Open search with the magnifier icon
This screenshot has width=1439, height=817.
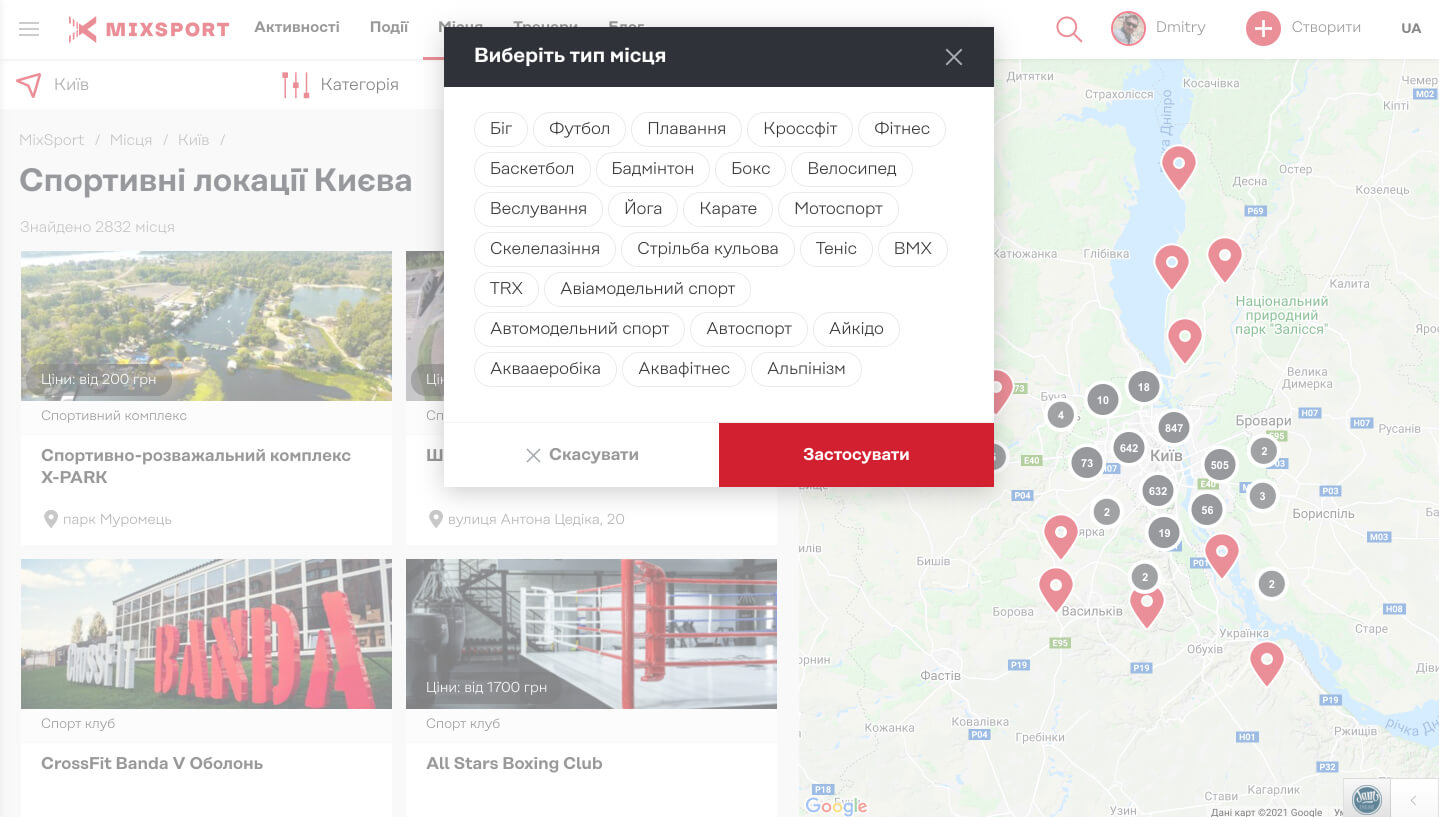[1069, 29]
